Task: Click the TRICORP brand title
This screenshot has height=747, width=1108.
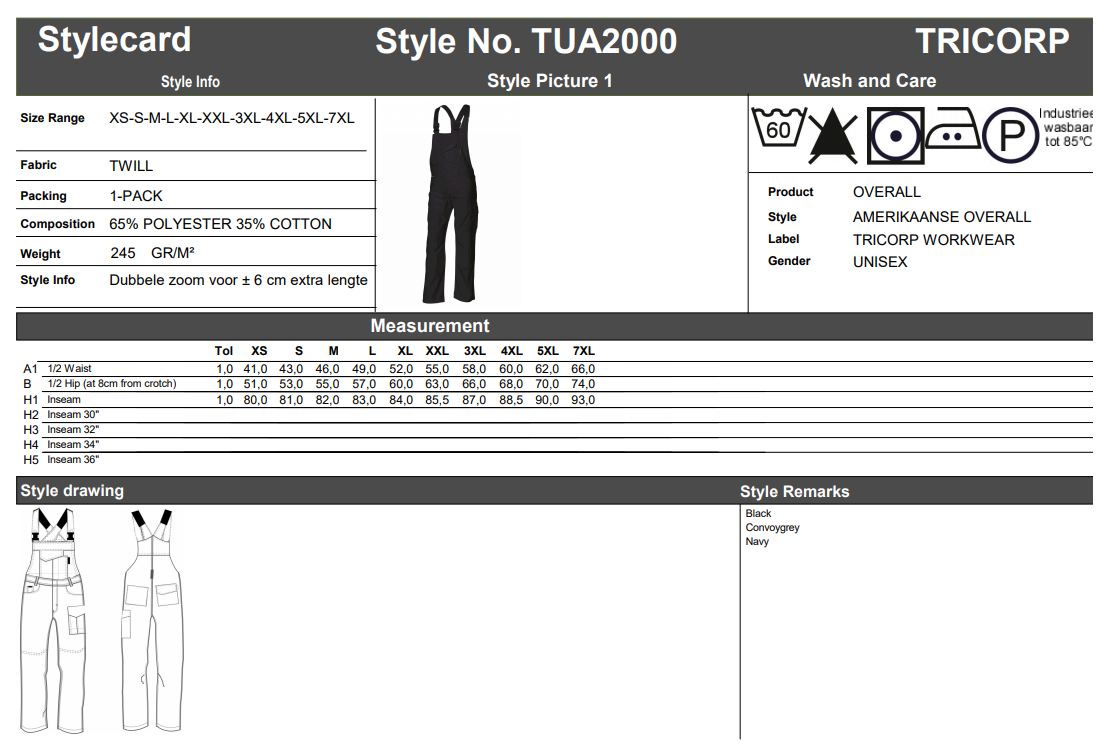Action: point(991,41)
